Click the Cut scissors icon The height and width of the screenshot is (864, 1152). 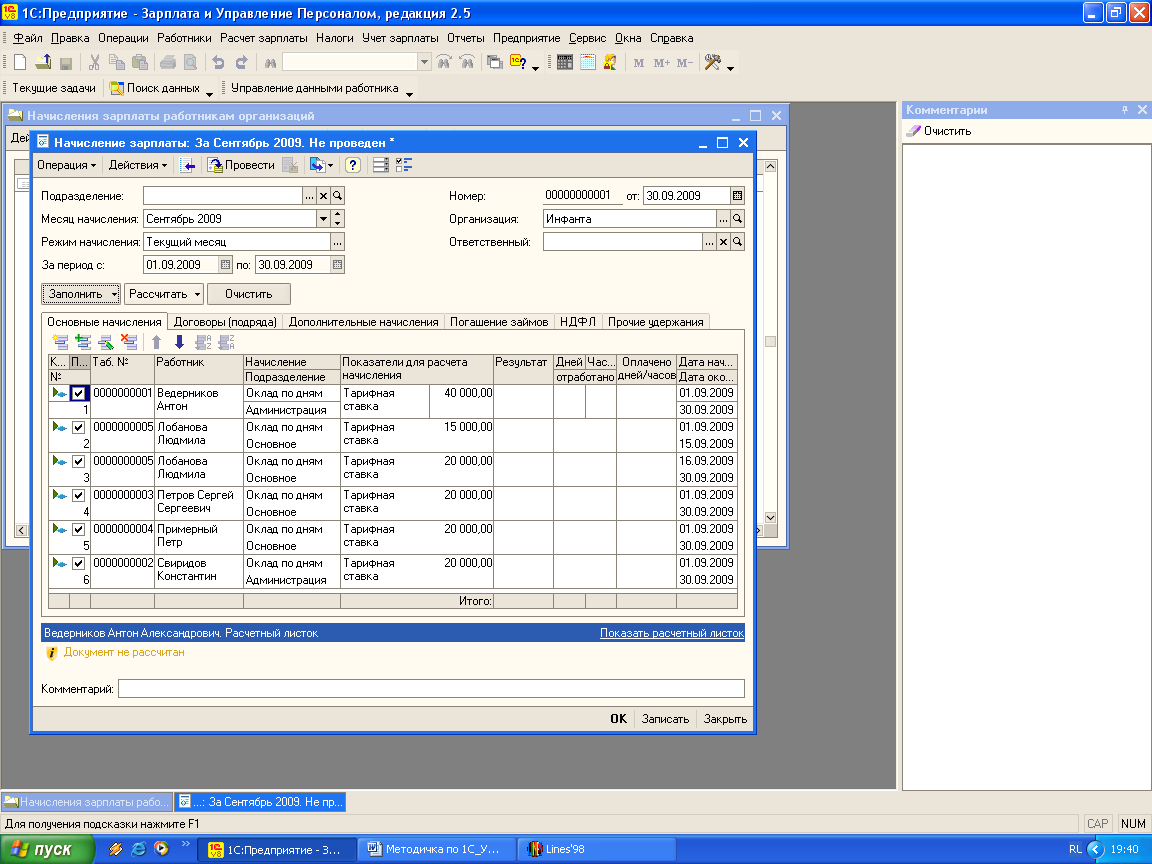[x=94, y=63]
